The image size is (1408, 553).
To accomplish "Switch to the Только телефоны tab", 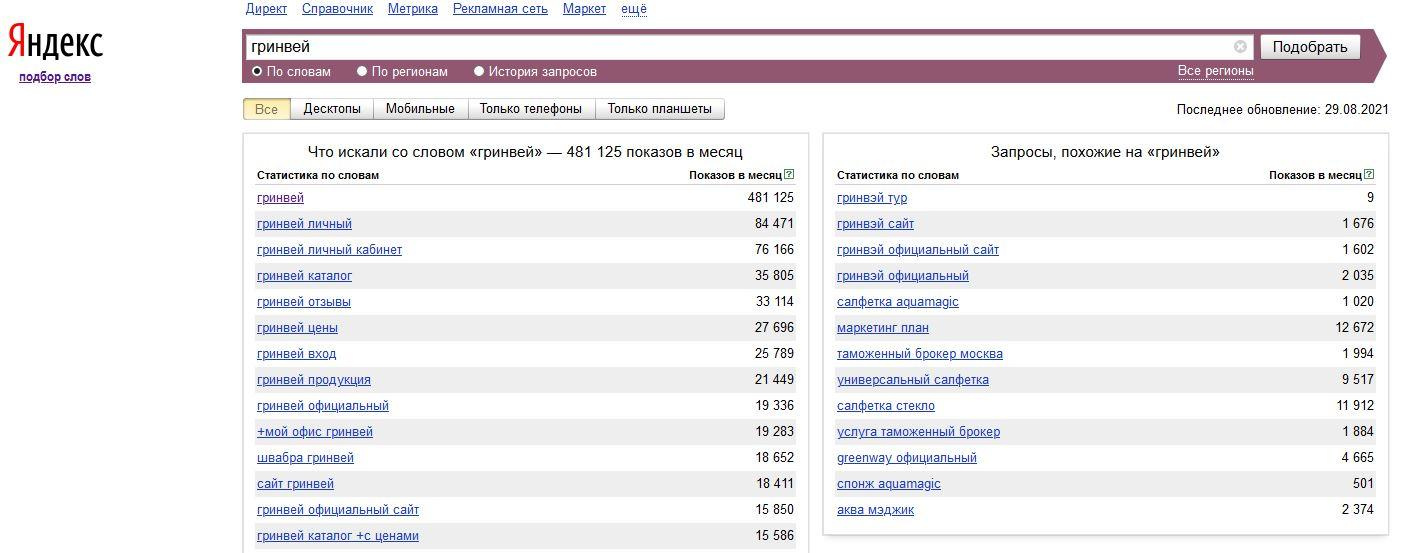I will [x=531, y=109].
